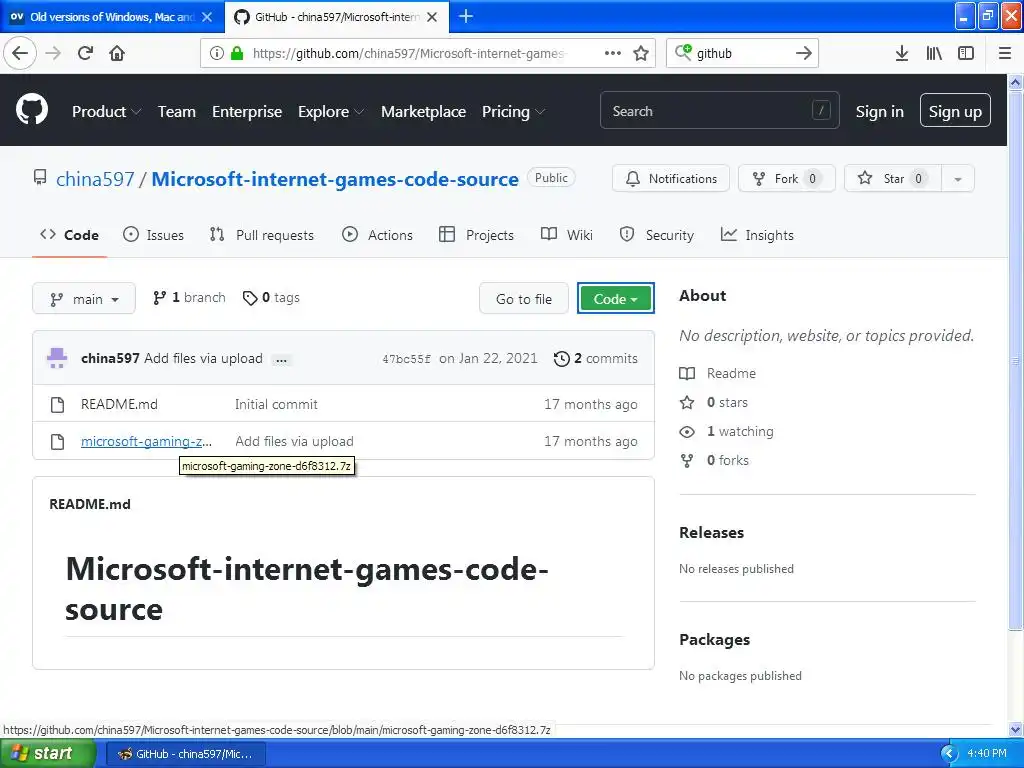This screenshot has width=1024, height=768.
Task: Open a new browser tab with plus
Action: (x=466, y=16)
